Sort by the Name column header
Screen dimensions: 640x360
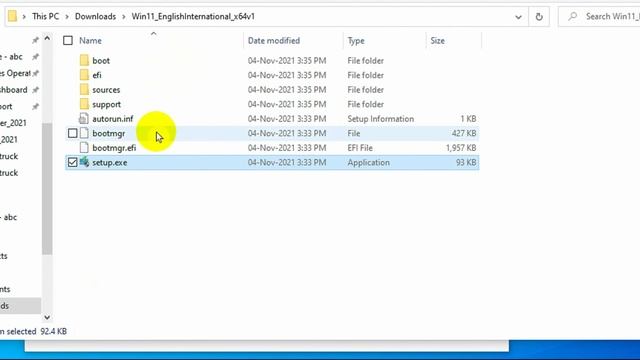90,40
